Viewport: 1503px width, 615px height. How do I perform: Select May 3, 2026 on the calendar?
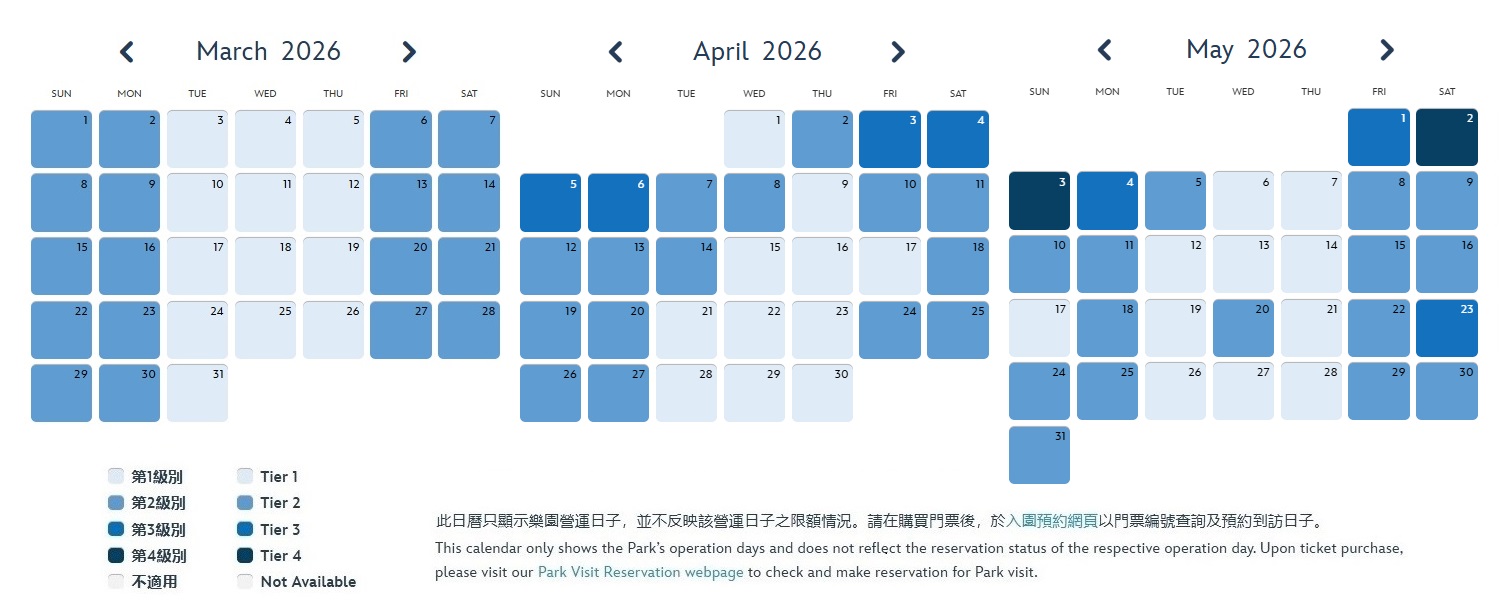point(1039,201)
